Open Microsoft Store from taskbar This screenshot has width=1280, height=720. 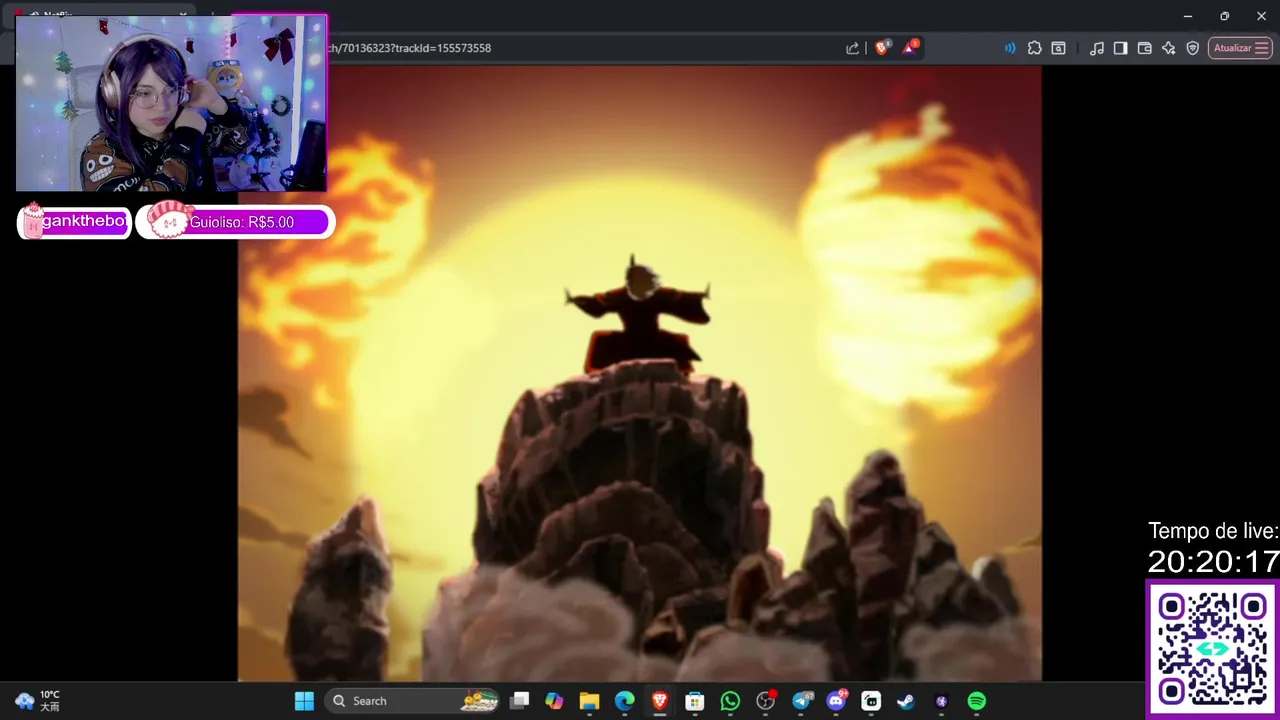(695, 701)
